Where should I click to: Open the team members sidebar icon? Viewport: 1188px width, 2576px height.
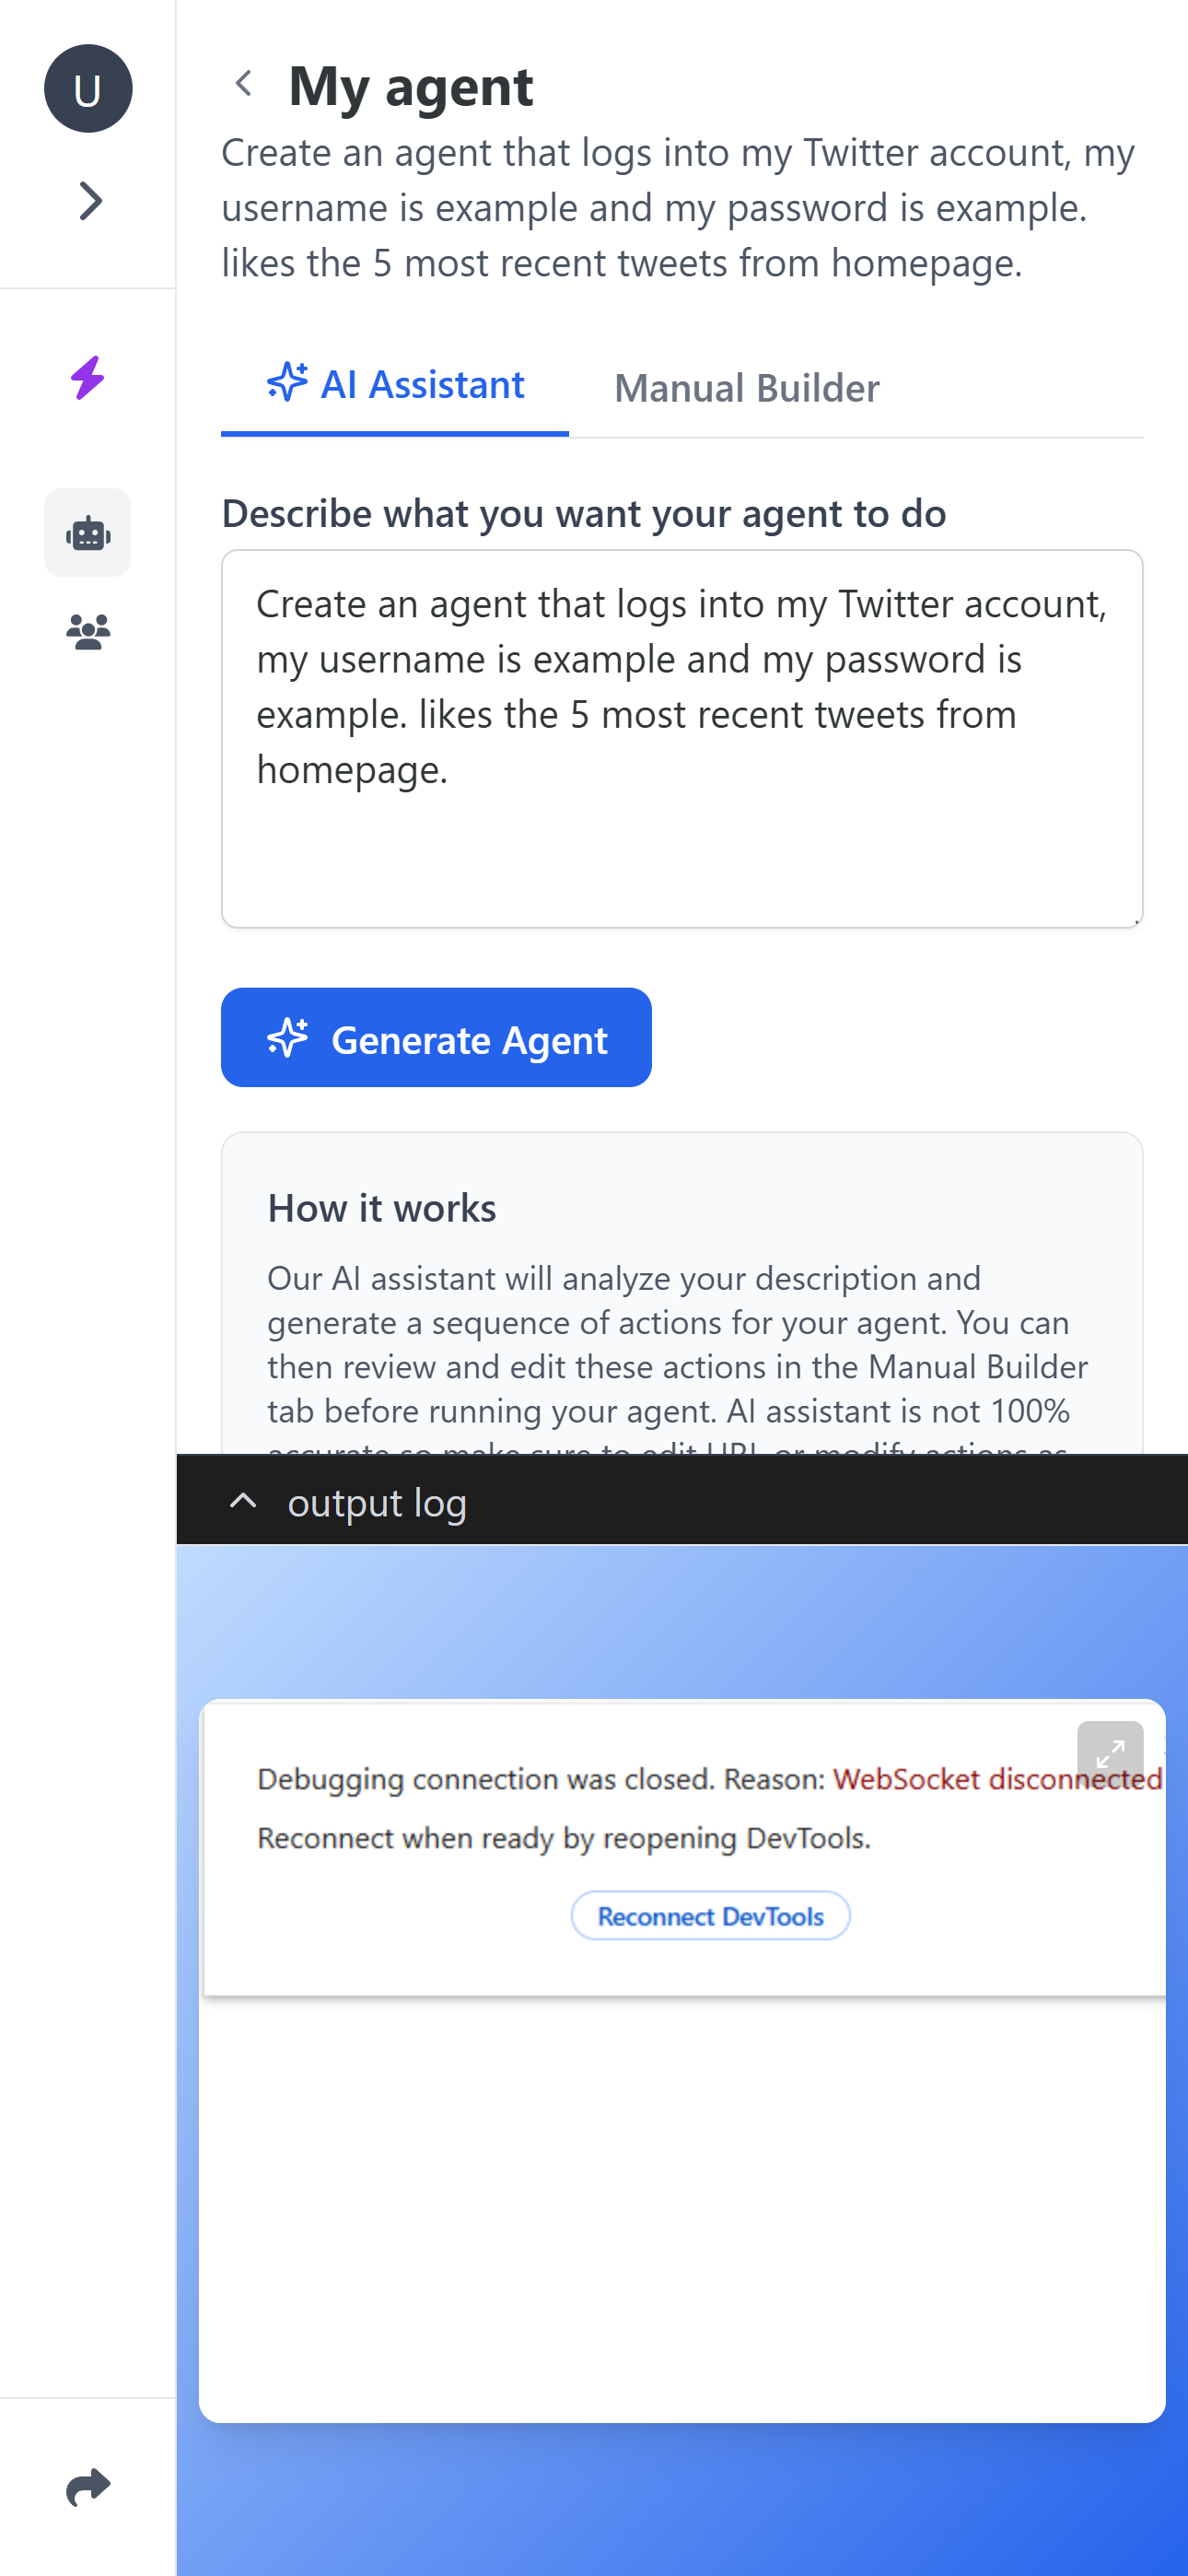point(88,633)
